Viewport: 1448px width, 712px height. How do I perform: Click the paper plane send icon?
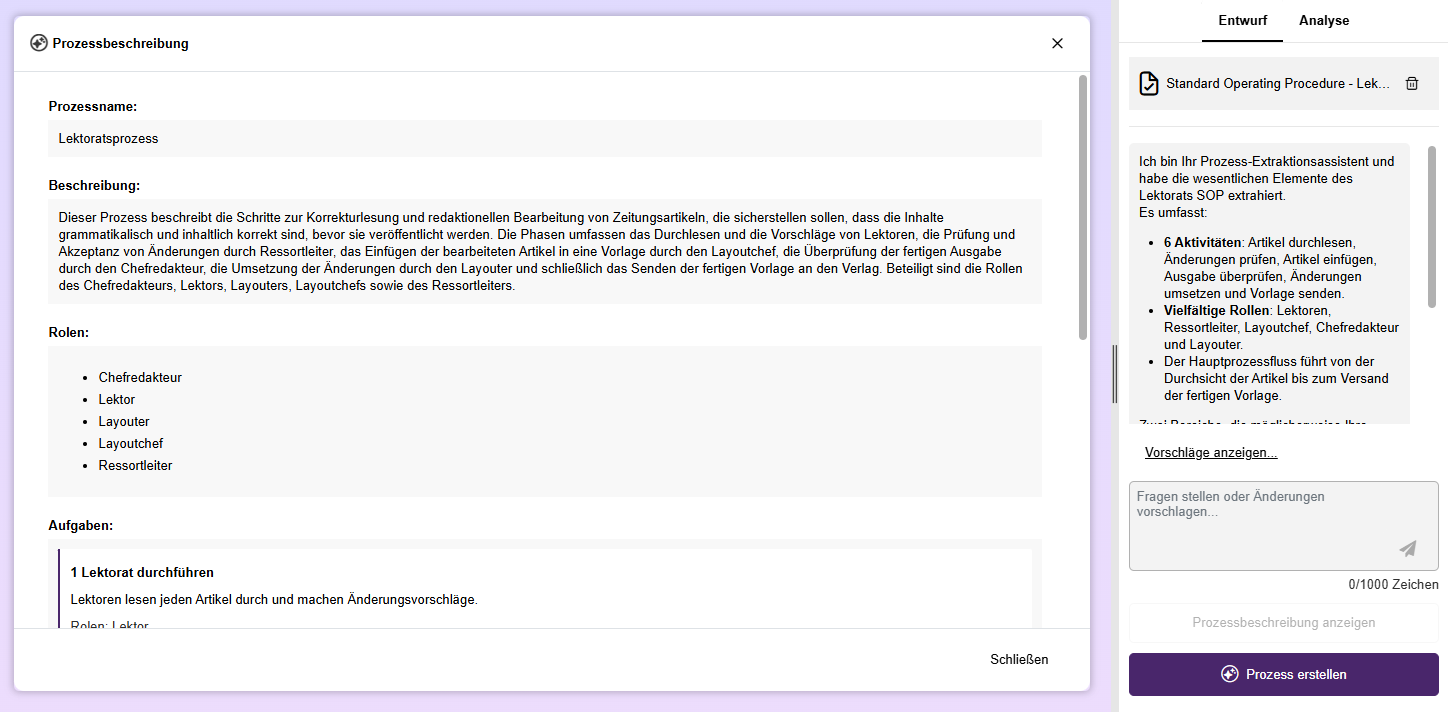(x=1407, y=548)
